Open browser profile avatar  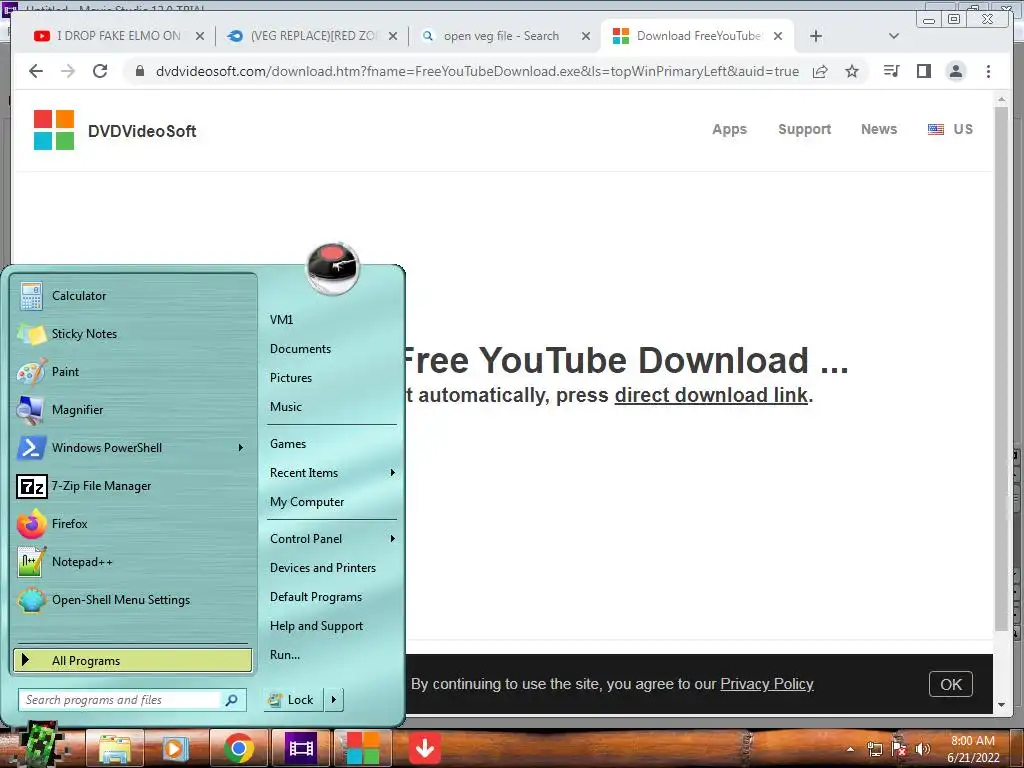(x=955, y=71)
